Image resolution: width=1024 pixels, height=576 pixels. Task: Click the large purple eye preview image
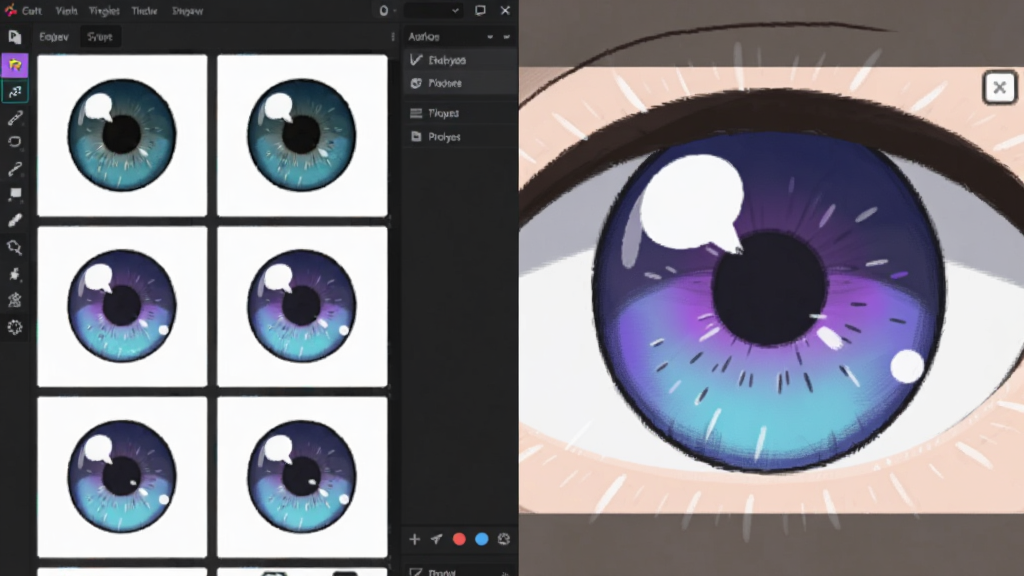771,290
